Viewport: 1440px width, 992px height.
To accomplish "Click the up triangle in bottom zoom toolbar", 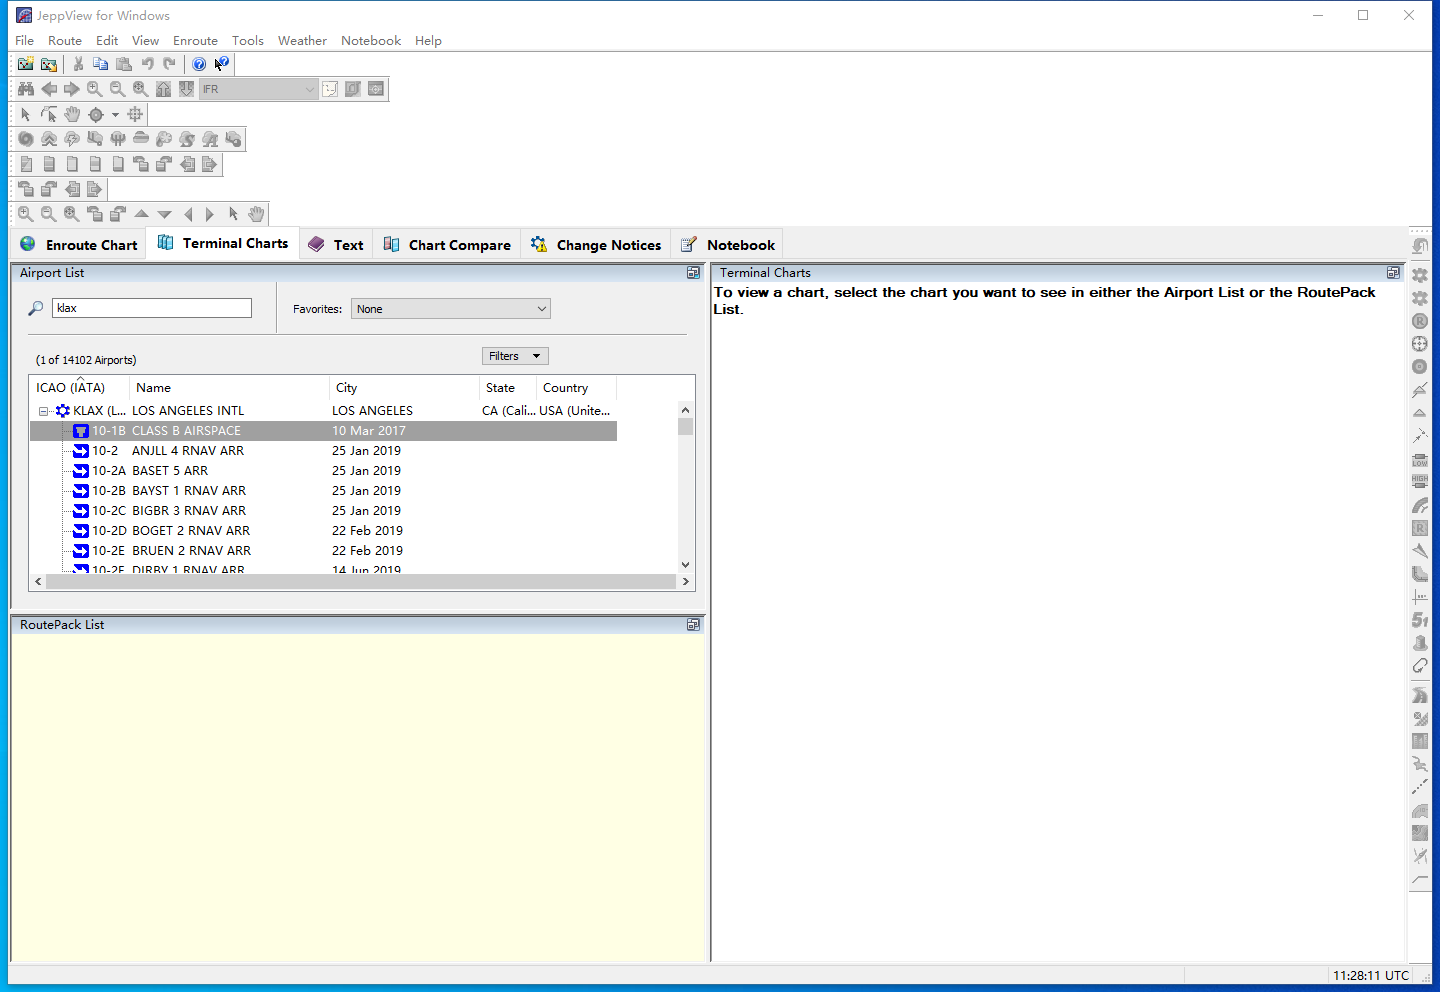I will point(142,214).
